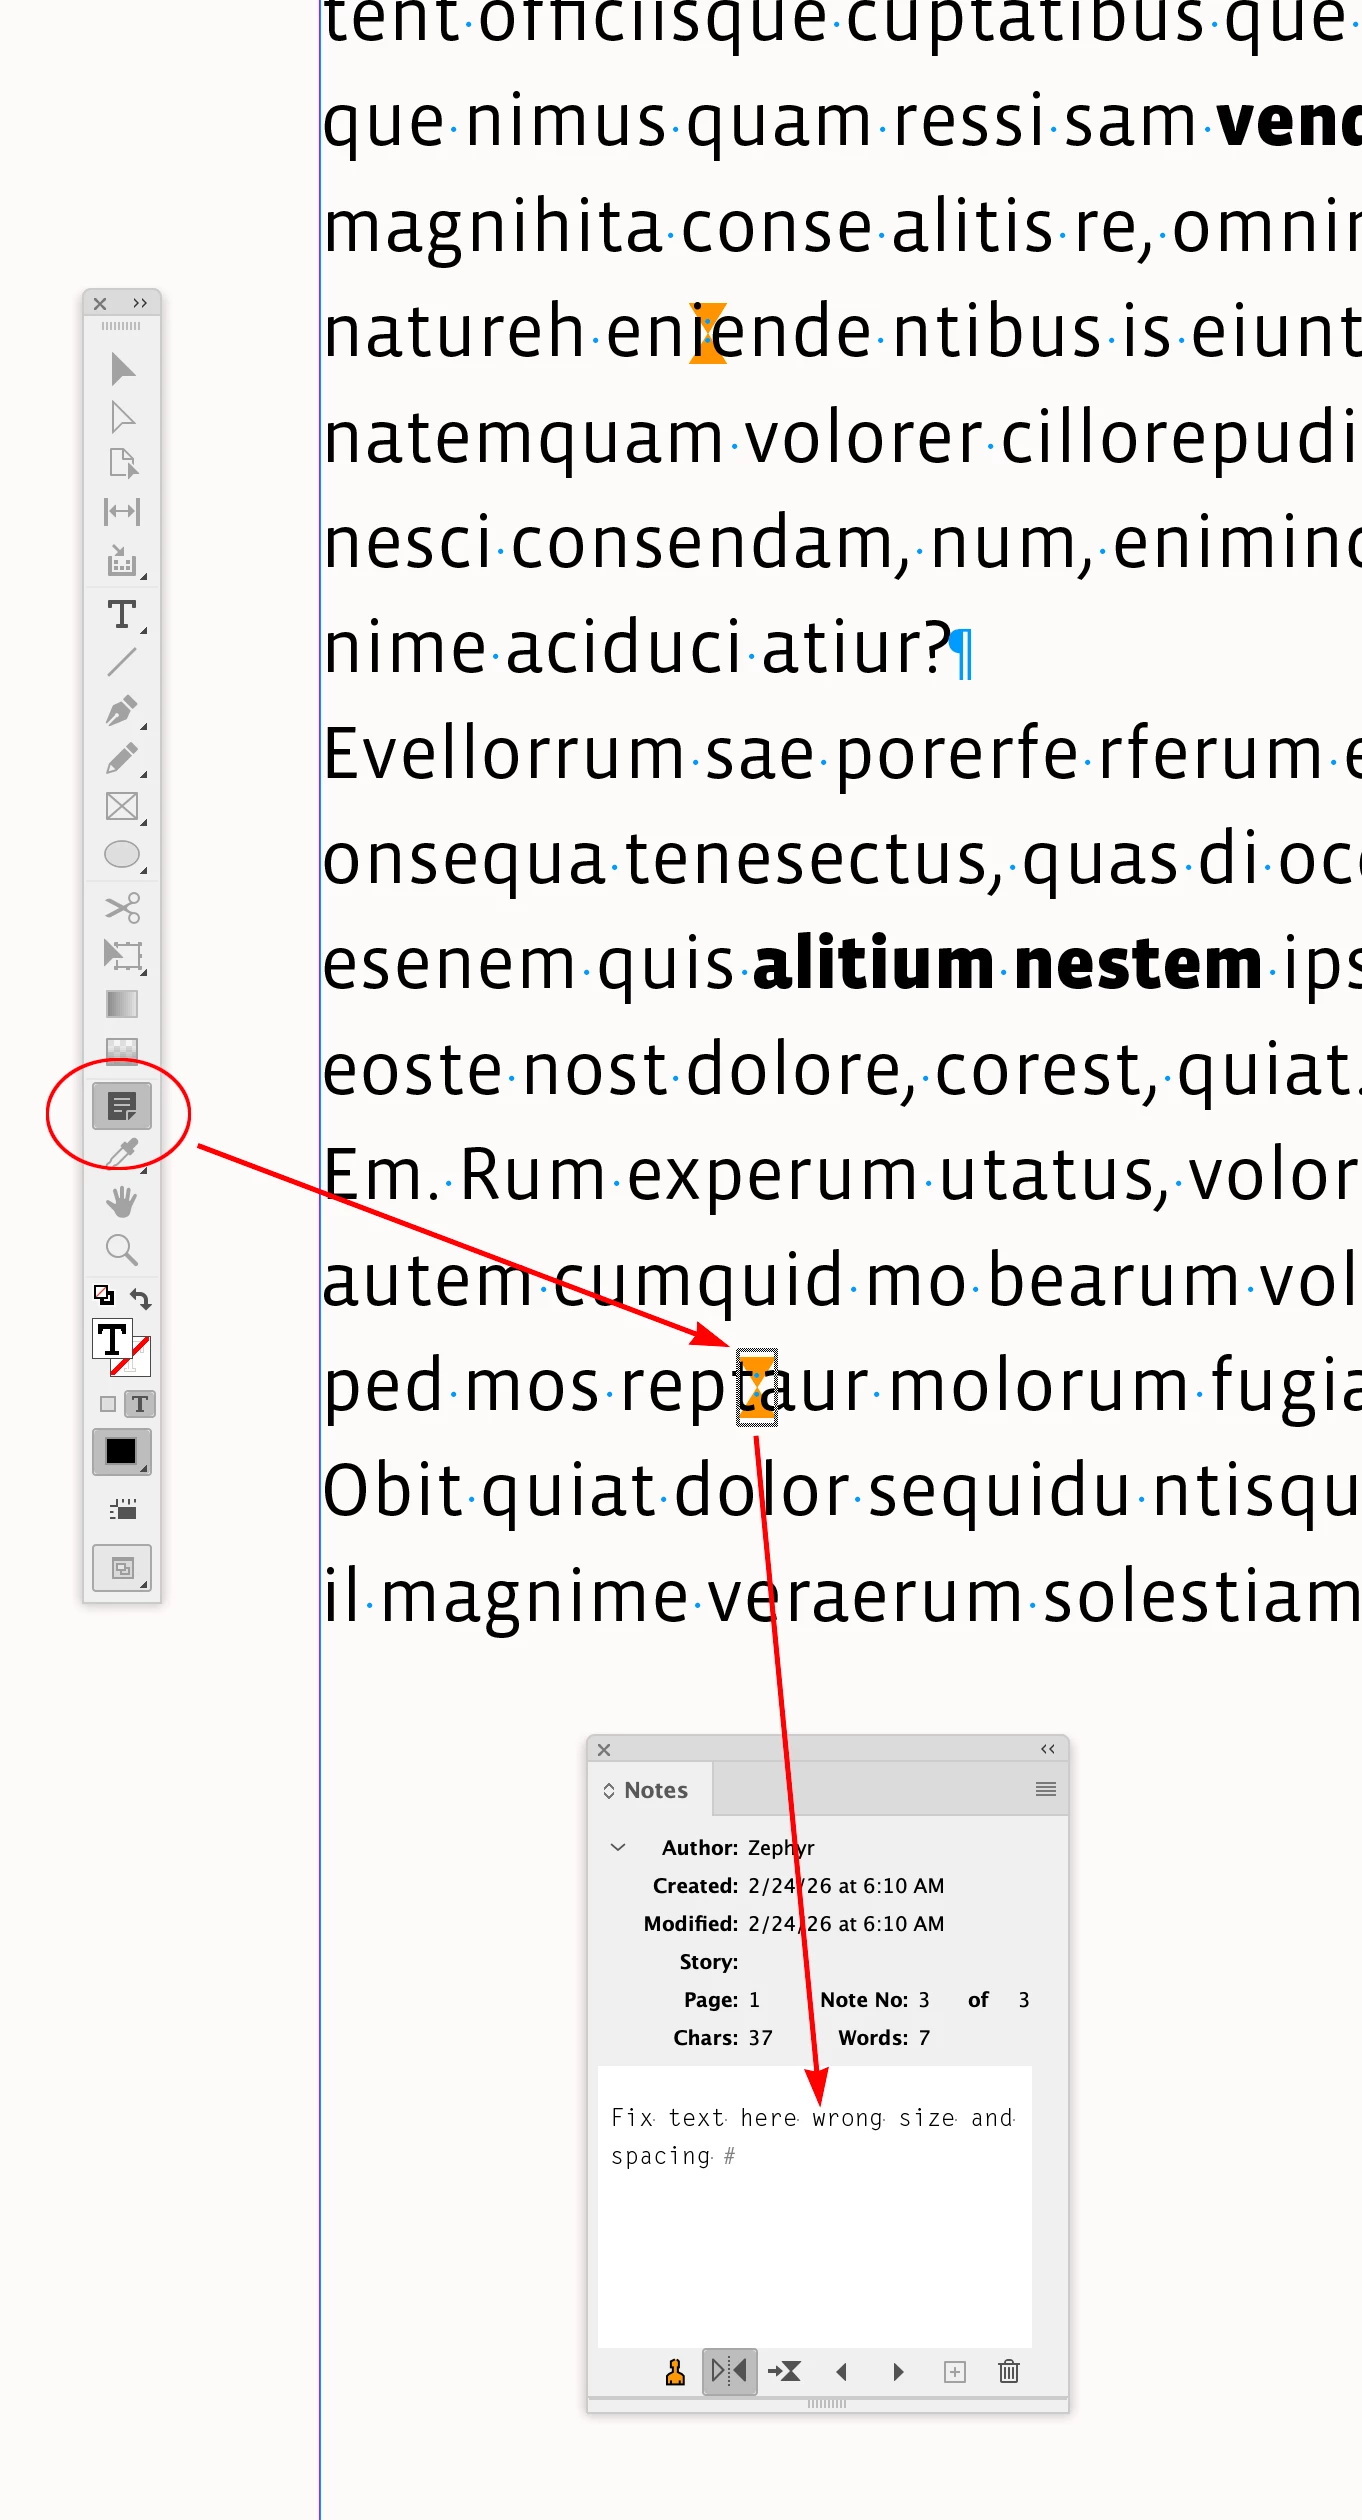1362x2520 pixels.
Task: Select the Pen tool
Action: (122, 711)
